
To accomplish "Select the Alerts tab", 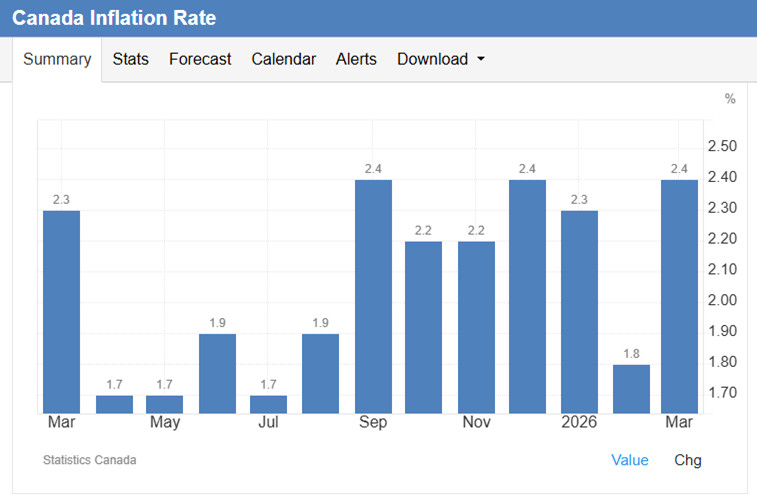I will pos(356,59).
